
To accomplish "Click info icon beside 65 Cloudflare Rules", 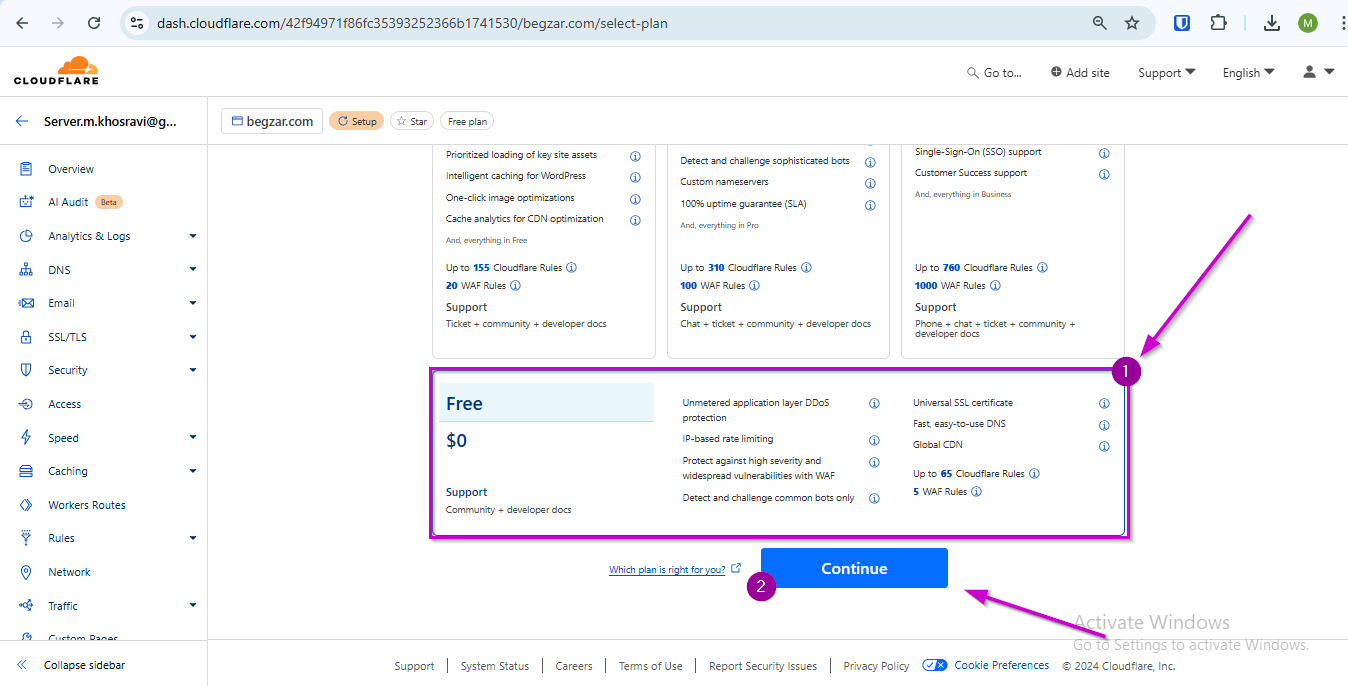I will coord(1034,473).
